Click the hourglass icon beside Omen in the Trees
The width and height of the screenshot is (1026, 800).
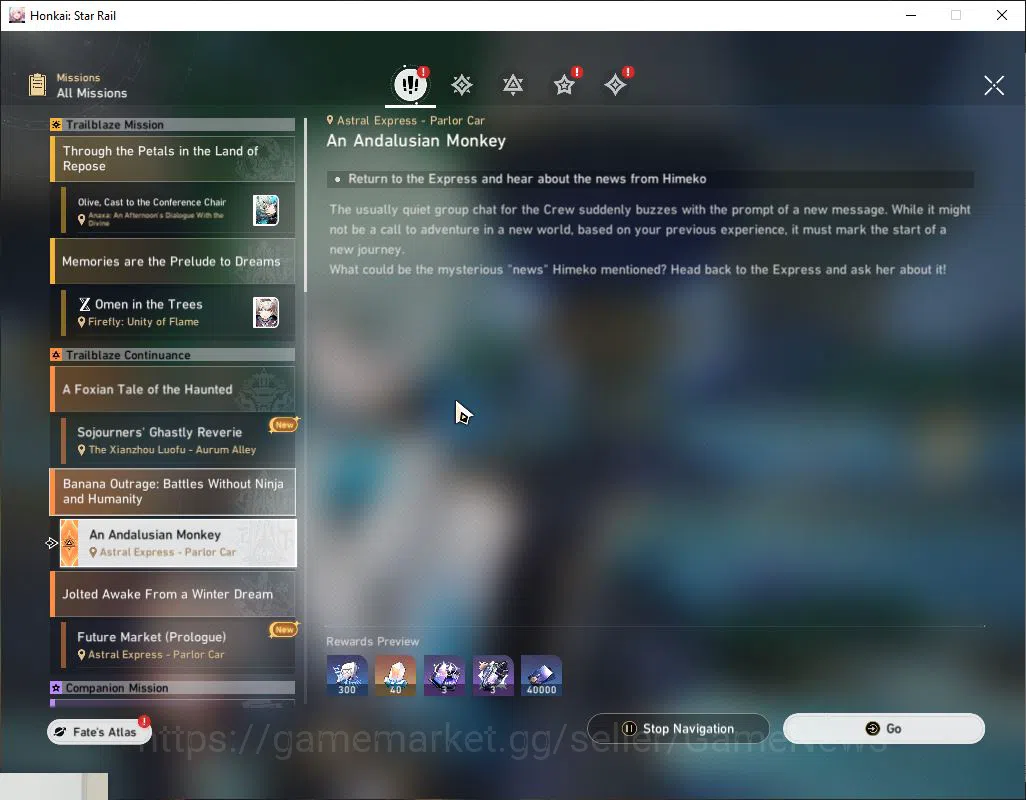pyautogui.click(x=84, y=304)
